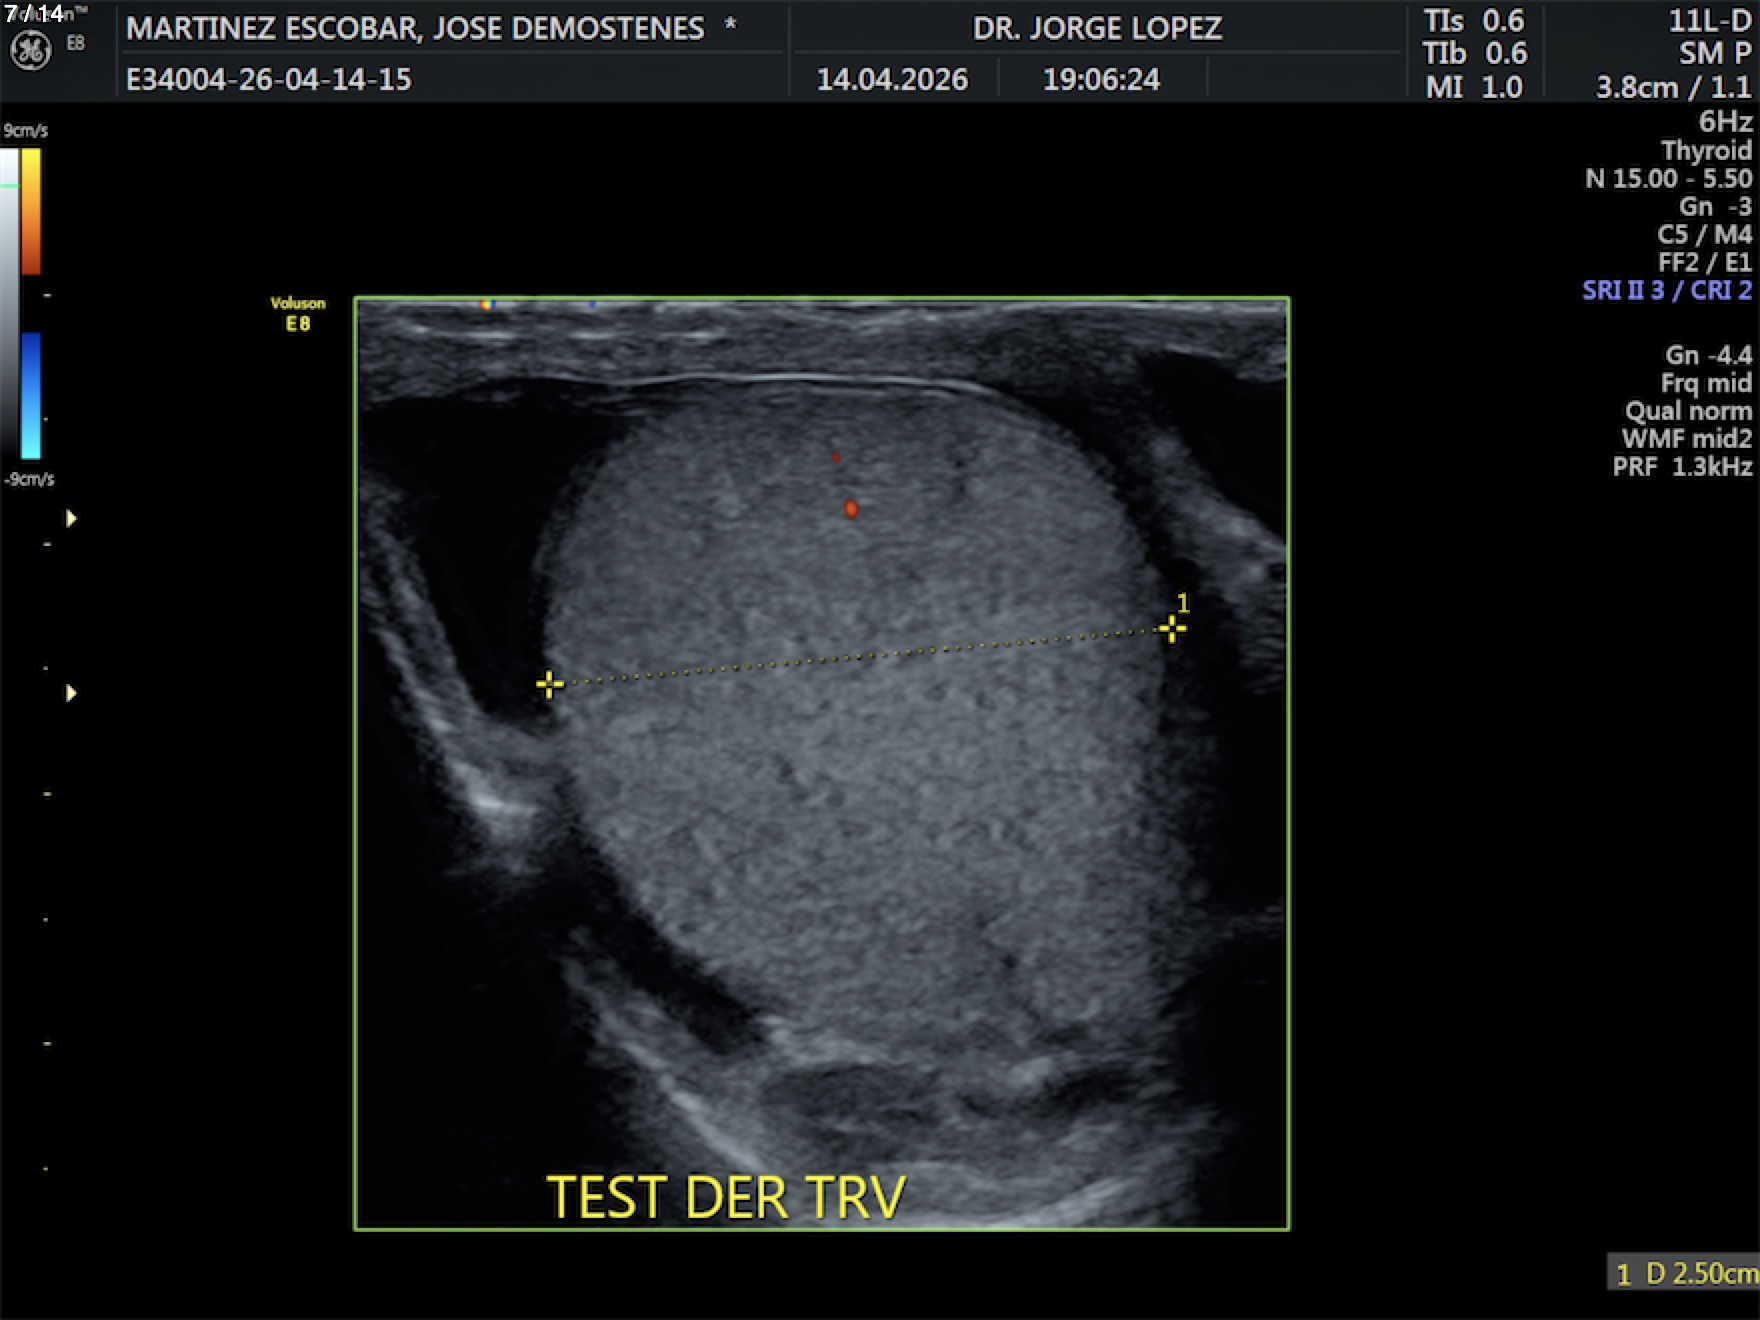The width and height of the screenshot is (1760, 1320).
Task: Select the left caliper cross marker
Action: tap(549, 684)
